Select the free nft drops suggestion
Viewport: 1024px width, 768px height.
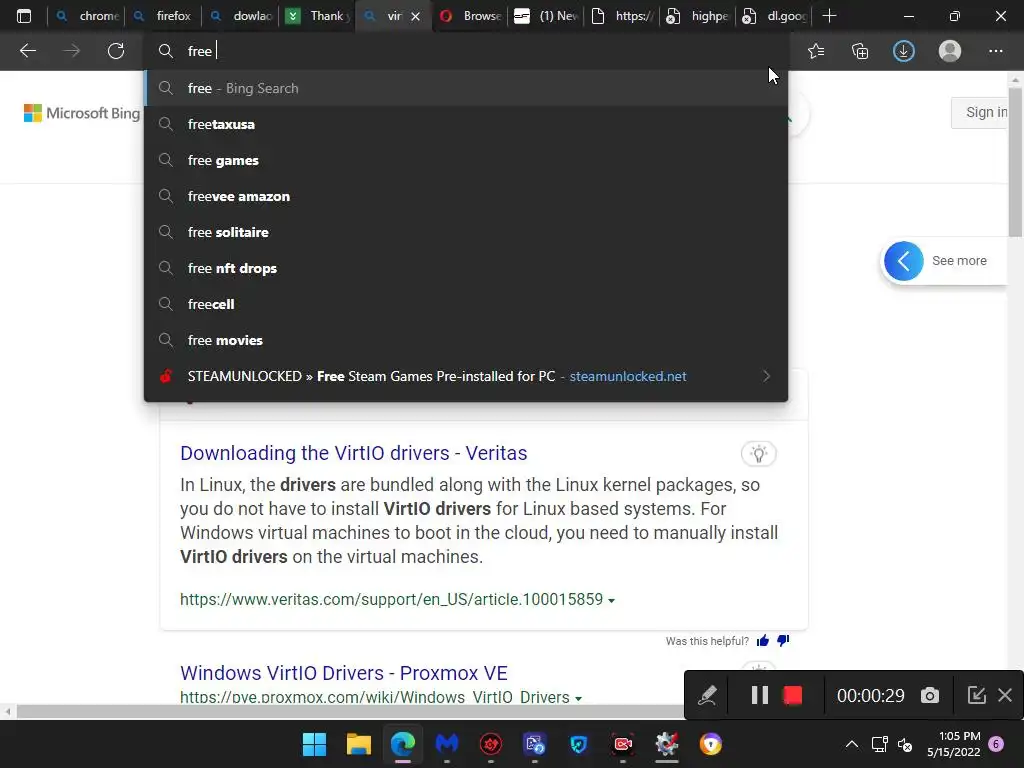466,268
